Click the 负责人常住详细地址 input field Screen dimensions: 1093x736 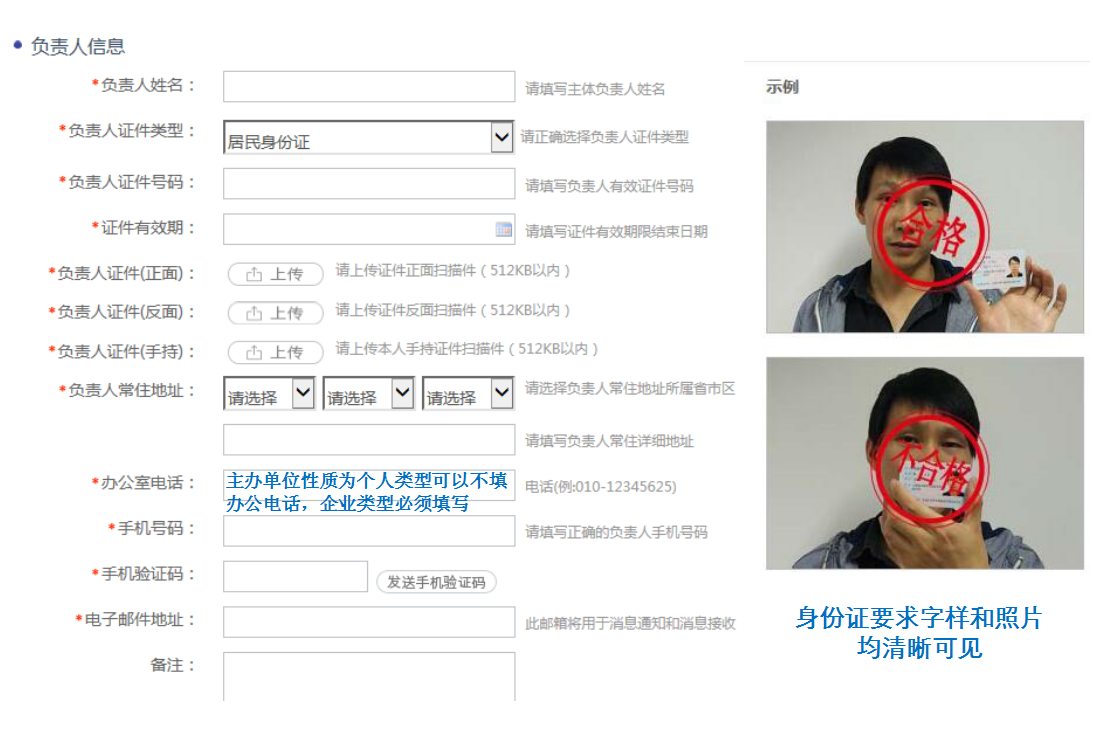368,440
